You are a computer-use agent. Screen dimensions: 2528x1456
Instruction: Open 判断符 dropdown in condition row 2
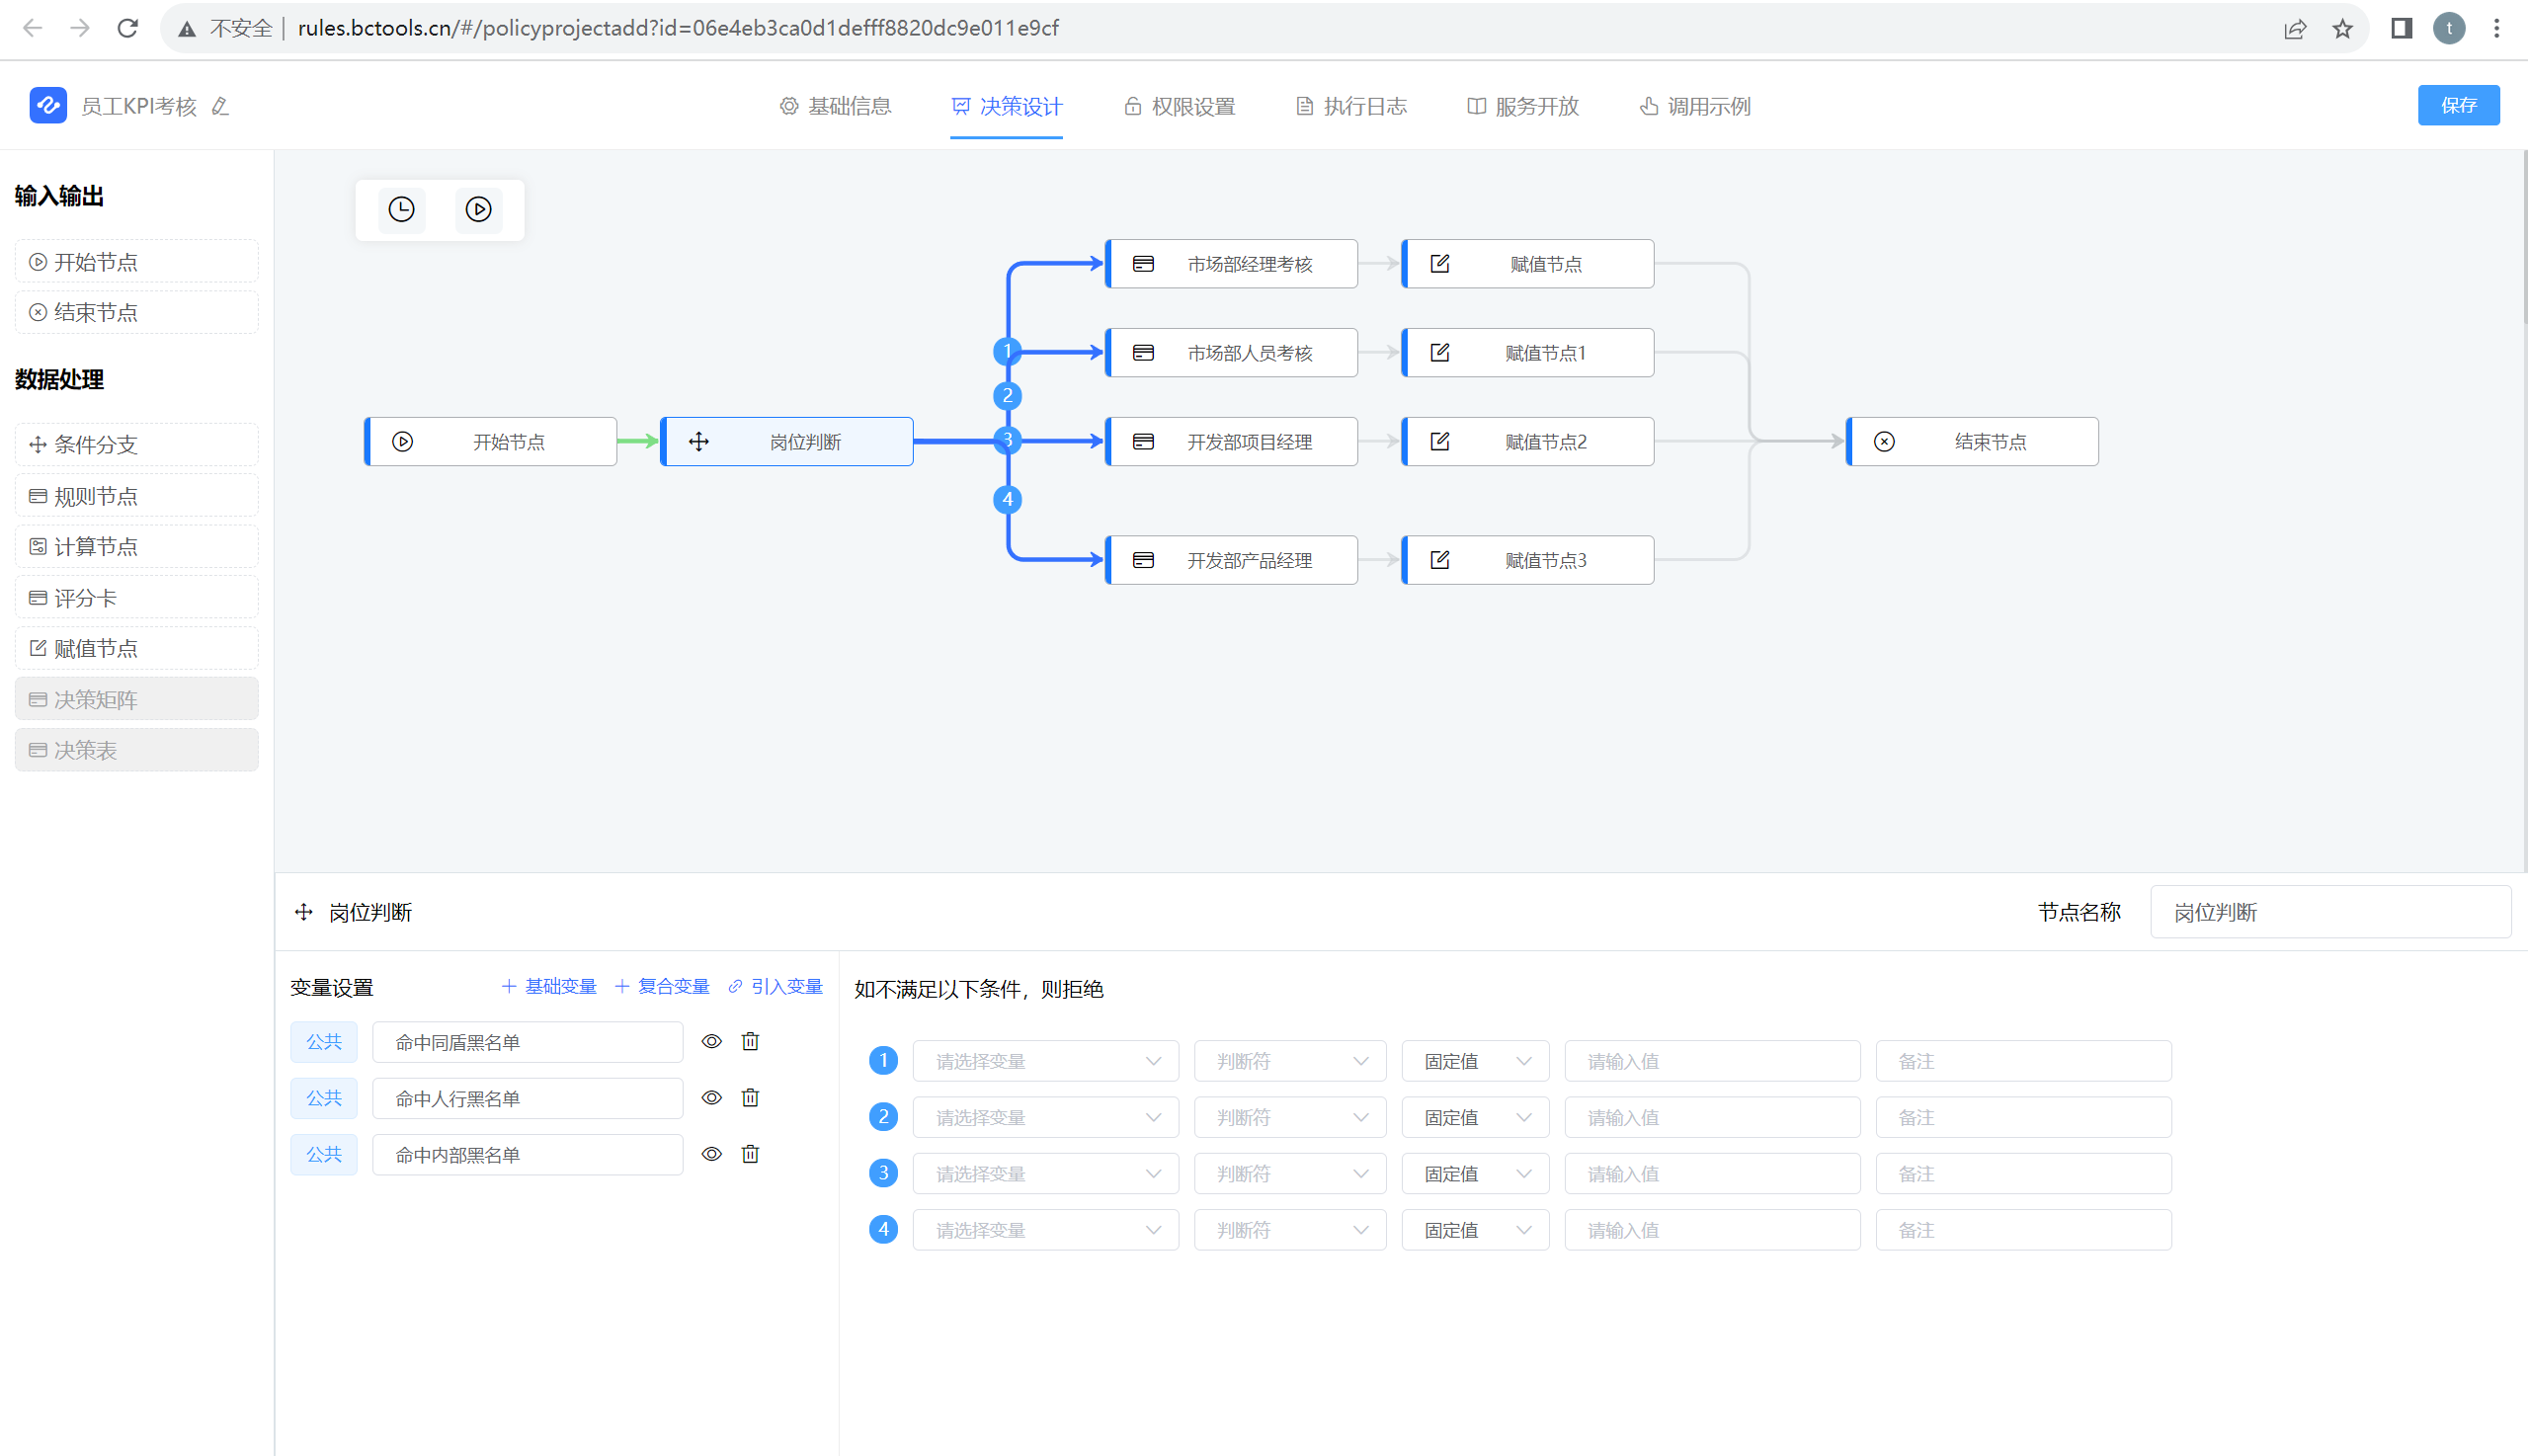pos(1289,1117)
